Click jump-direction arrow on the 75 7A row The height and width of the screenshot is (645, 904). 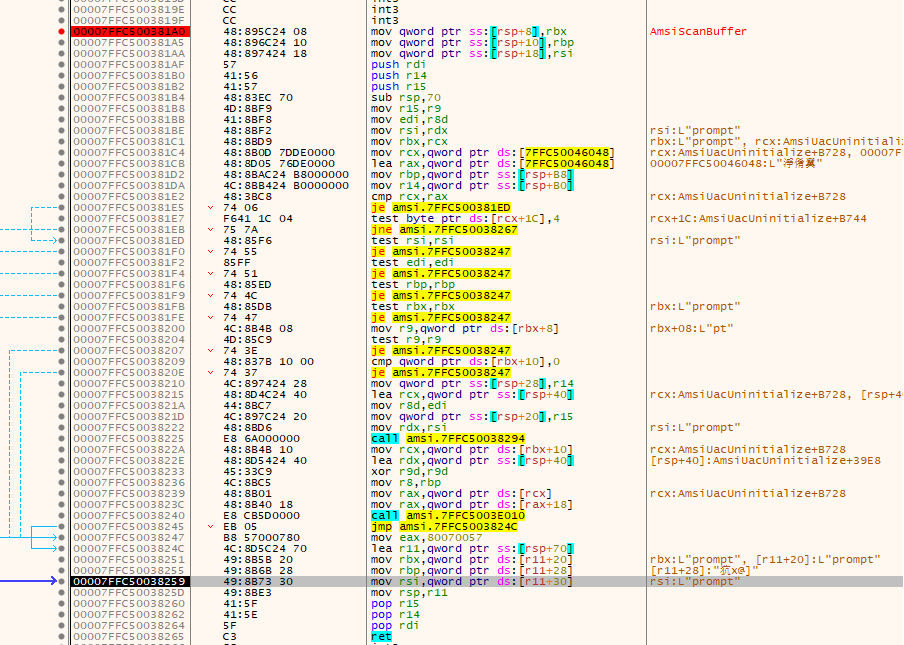coord(210,229)
